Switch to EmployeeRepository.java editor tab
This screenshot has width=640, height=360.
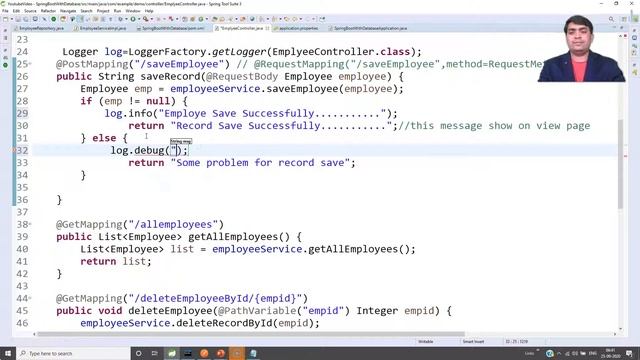pyautogui.click(x=39, y=28)
